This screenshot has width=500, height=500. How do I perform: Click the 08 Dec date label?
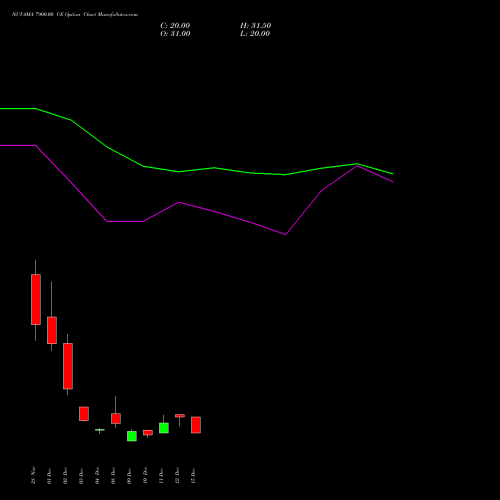point(113,476)
